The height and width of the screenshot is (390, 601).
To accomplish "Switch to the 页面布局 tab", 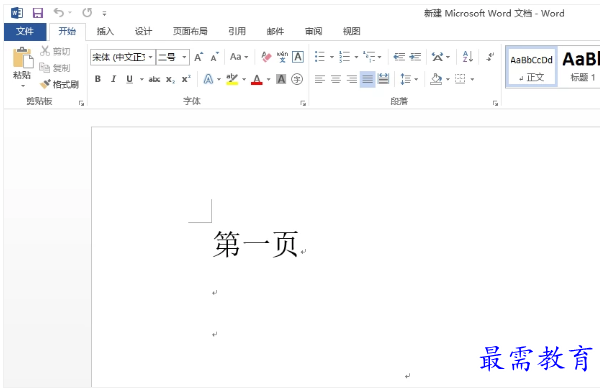I will coord(190,31).
